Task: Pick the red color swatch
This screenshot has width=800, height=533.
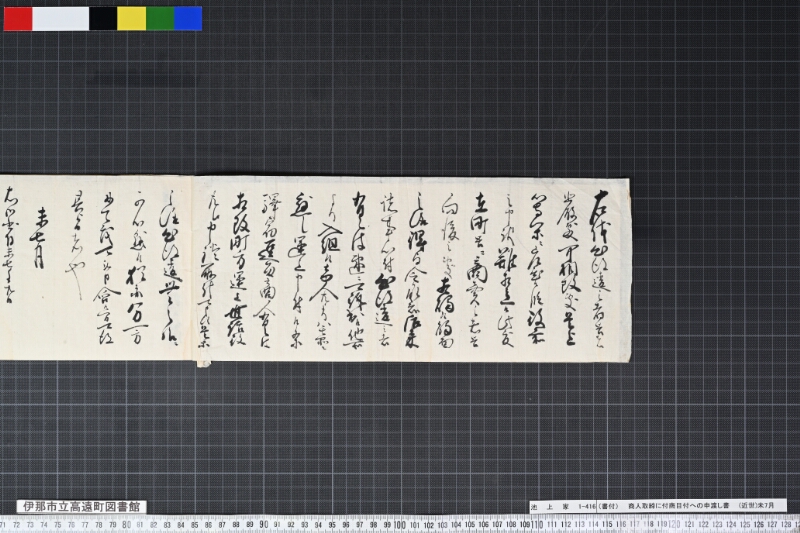Action: point(18,18)
